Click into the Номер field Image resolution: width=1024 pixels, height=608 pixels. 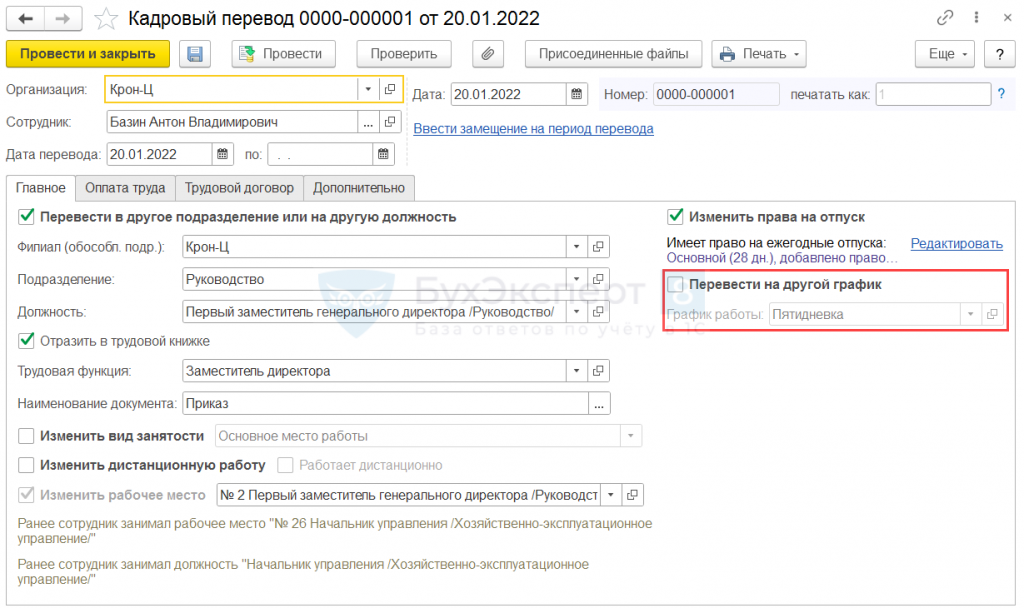716,94
